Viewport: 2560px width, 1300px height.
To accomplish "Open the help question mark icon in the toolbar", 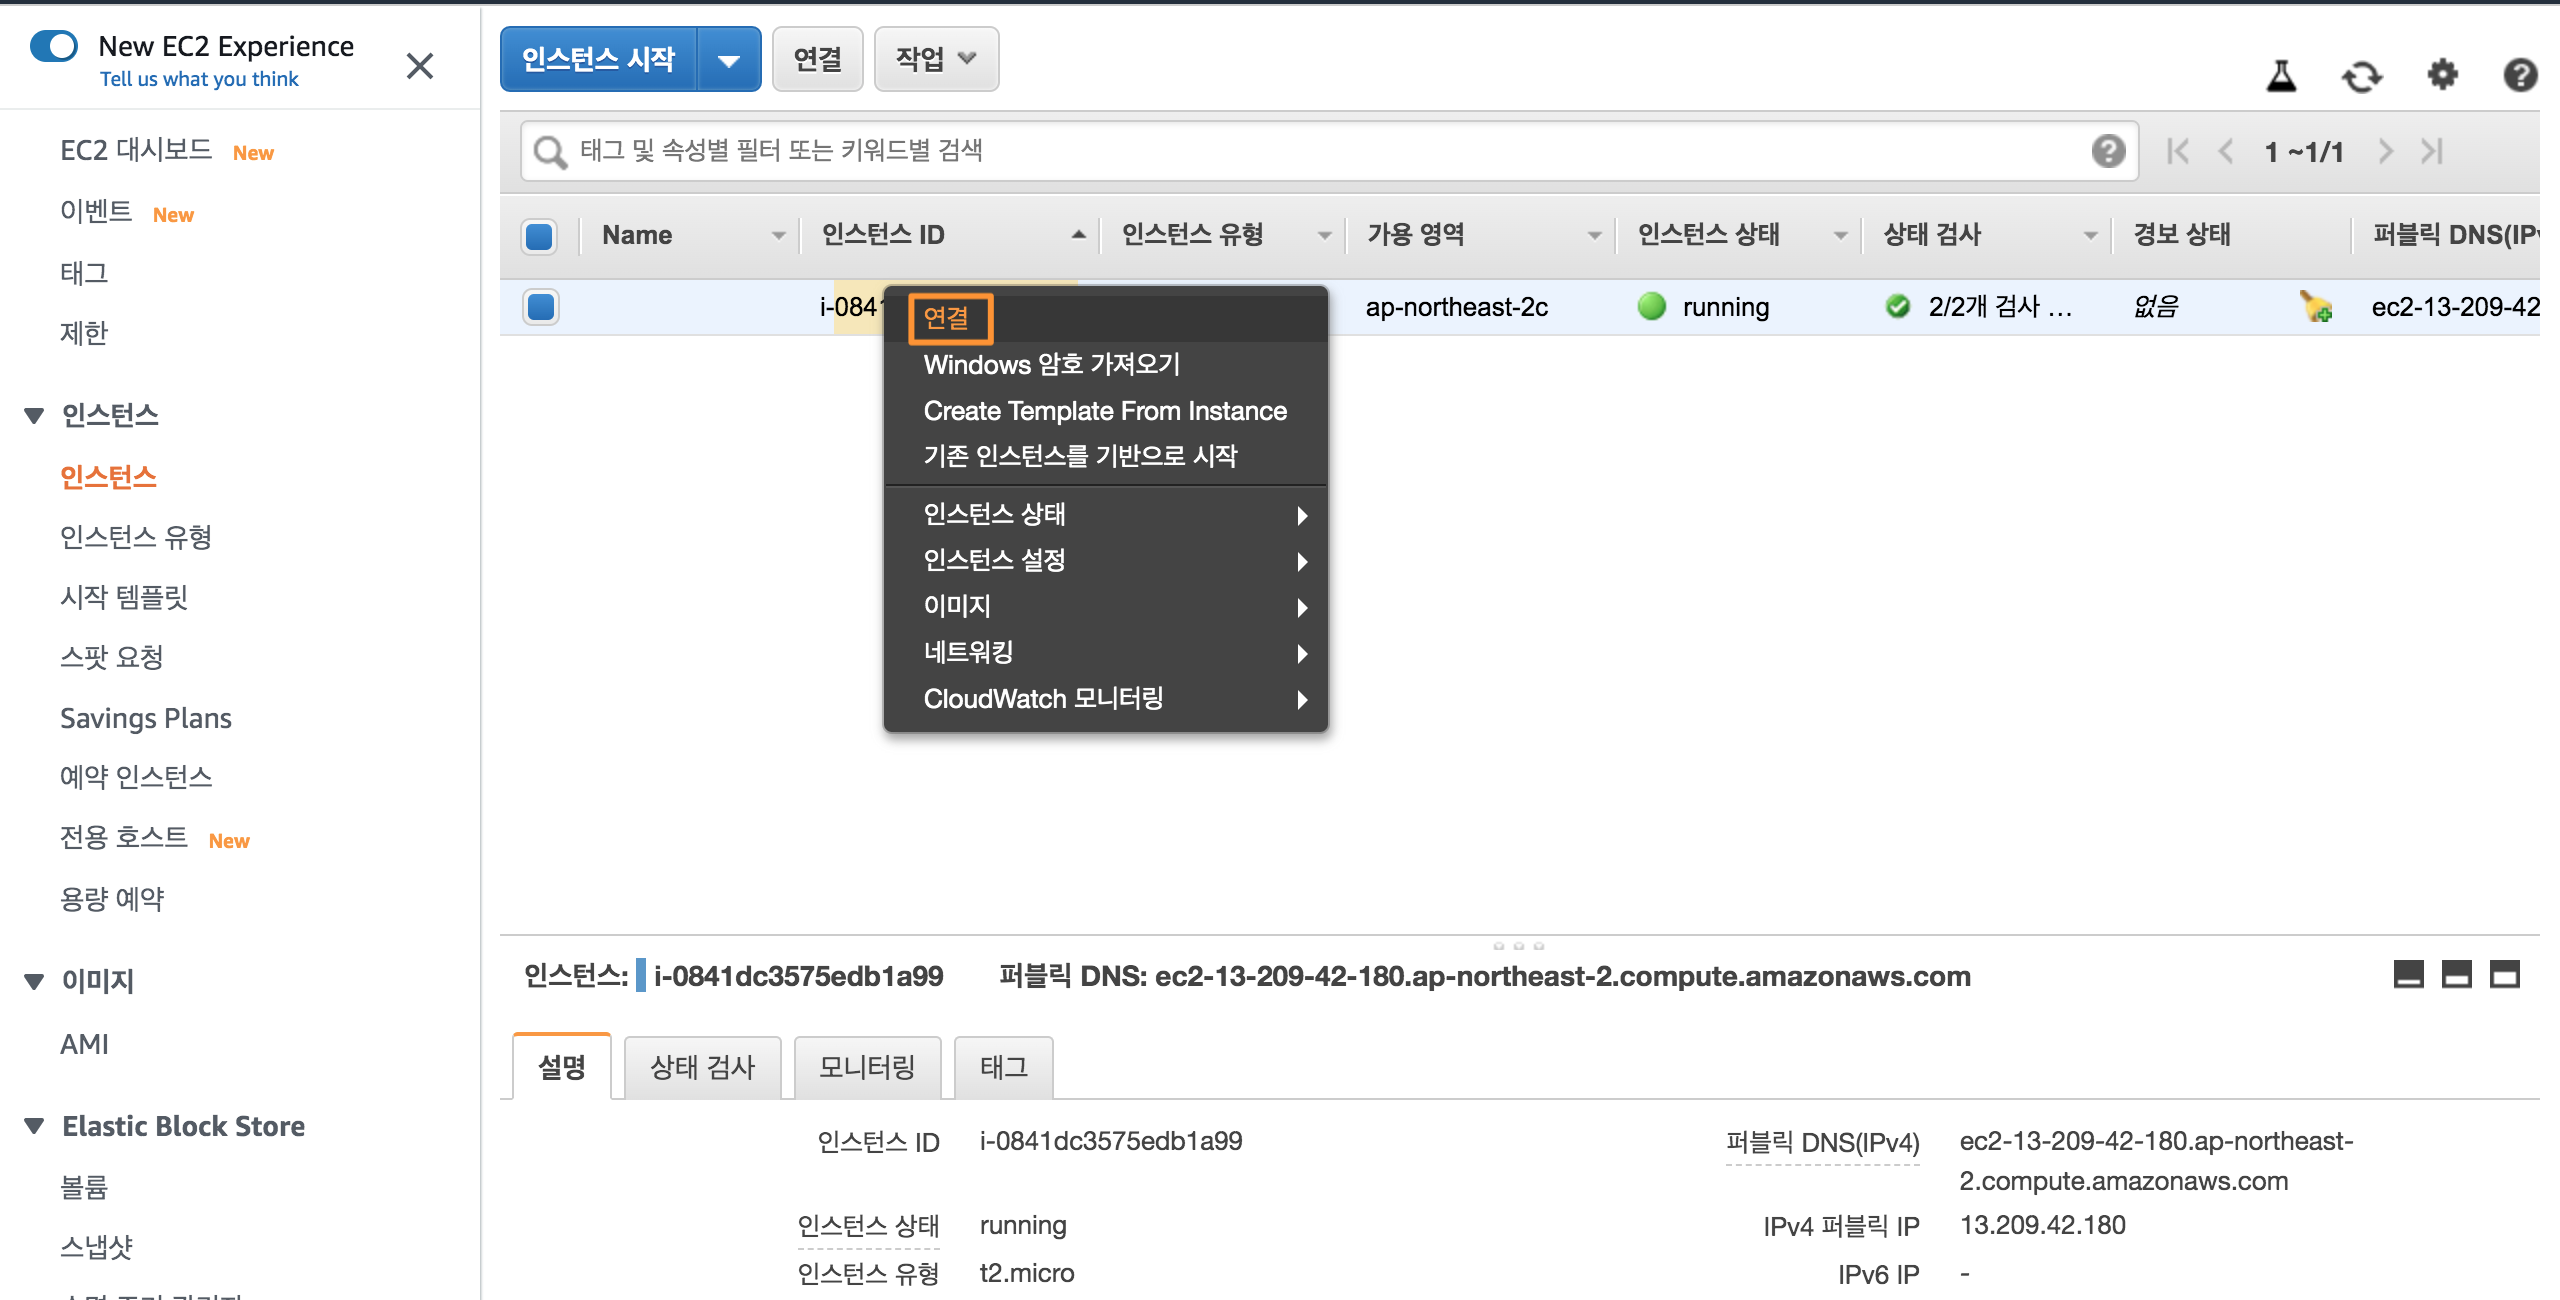I will click(2520, 75).
